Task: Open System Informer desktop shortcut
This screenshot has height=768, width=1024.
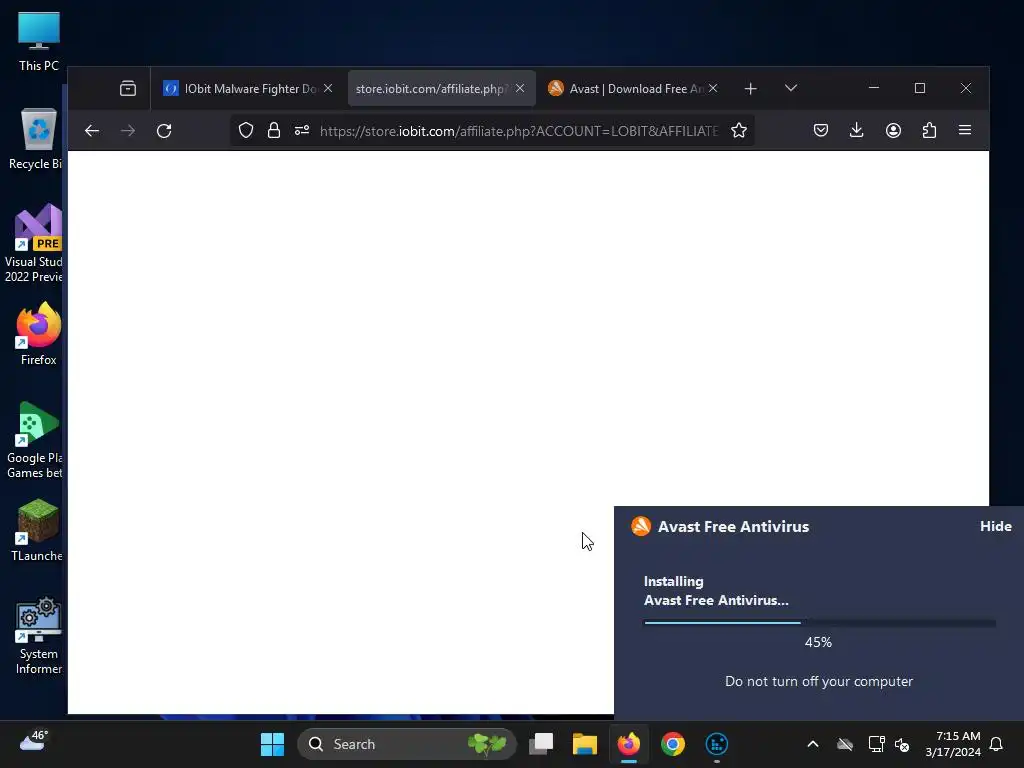Action: coord(39,636)
